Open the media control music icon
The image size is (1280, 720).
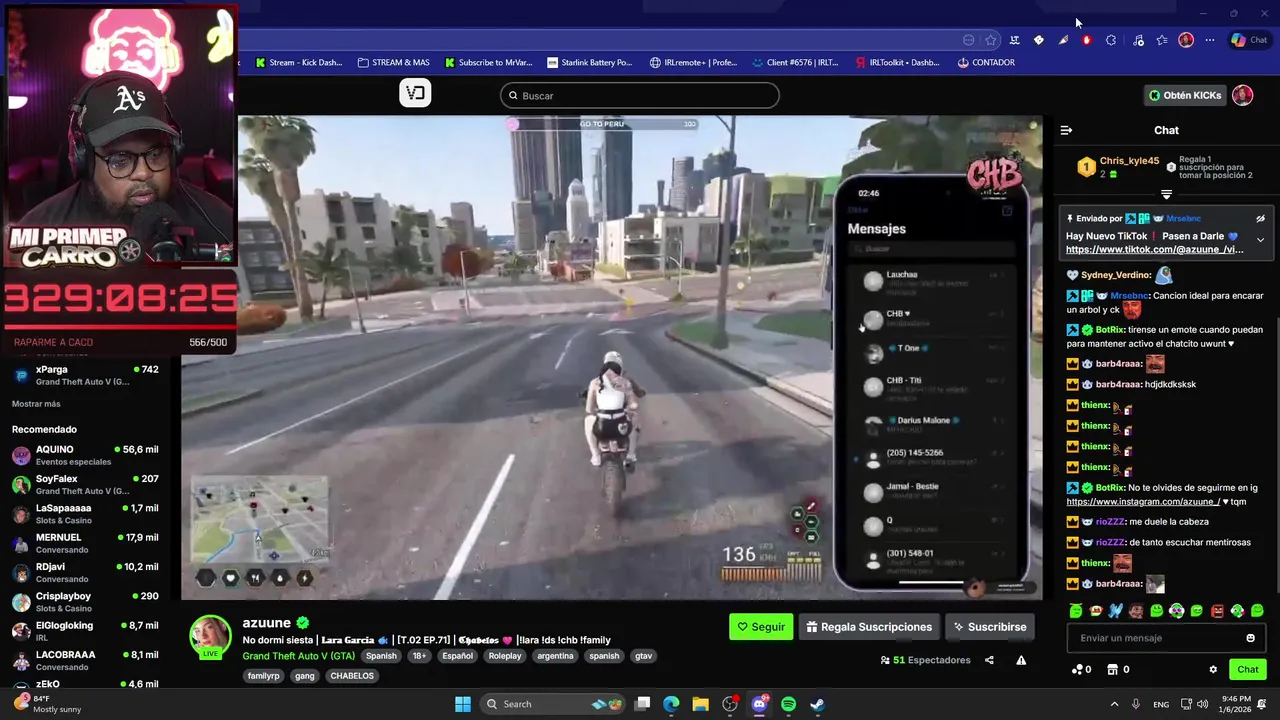[1138, 40]
